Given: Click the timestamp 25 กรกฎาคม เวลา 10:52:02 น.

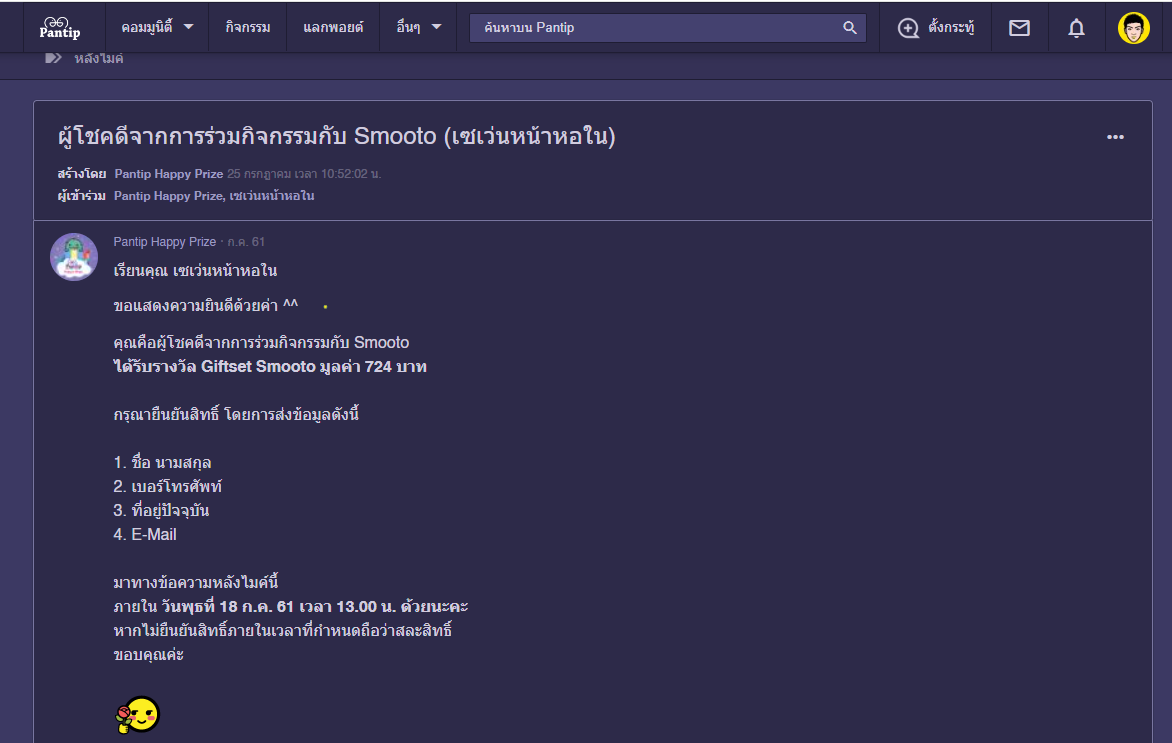Looking at the screenshot, I should click(x=303, y=173).
